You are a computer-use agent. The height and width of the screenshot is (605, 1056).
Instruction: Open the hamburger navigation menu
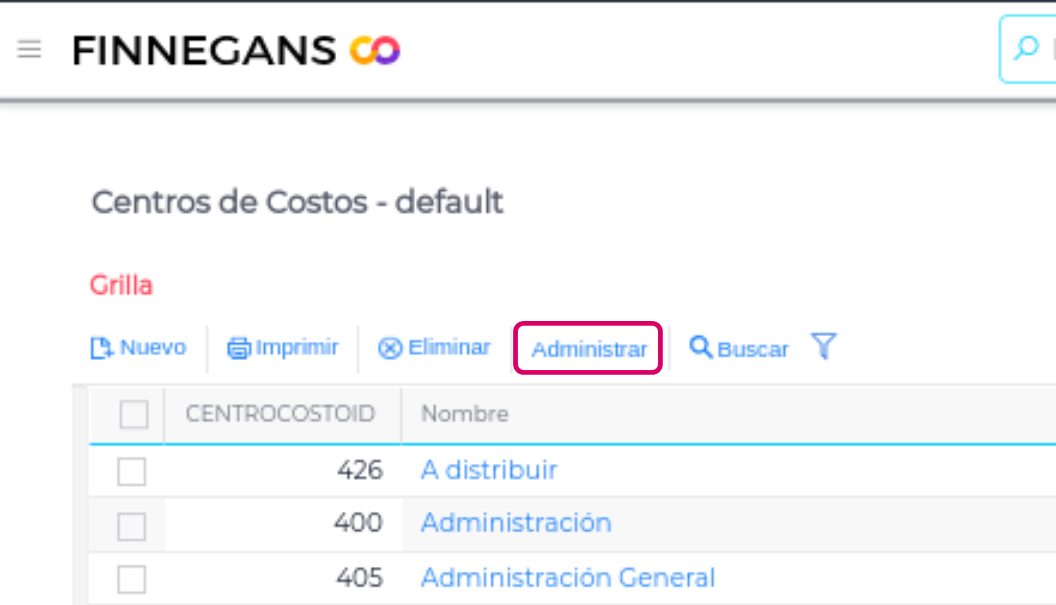pyautogui.click(x=29, y=49)
